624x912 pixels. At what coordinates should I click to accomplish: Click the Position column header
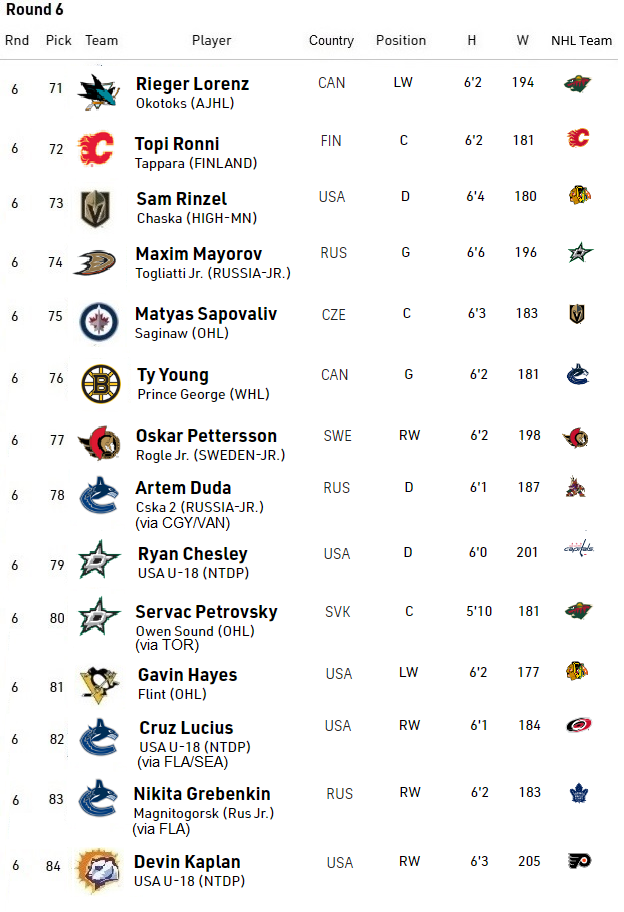tap(401, 41)
